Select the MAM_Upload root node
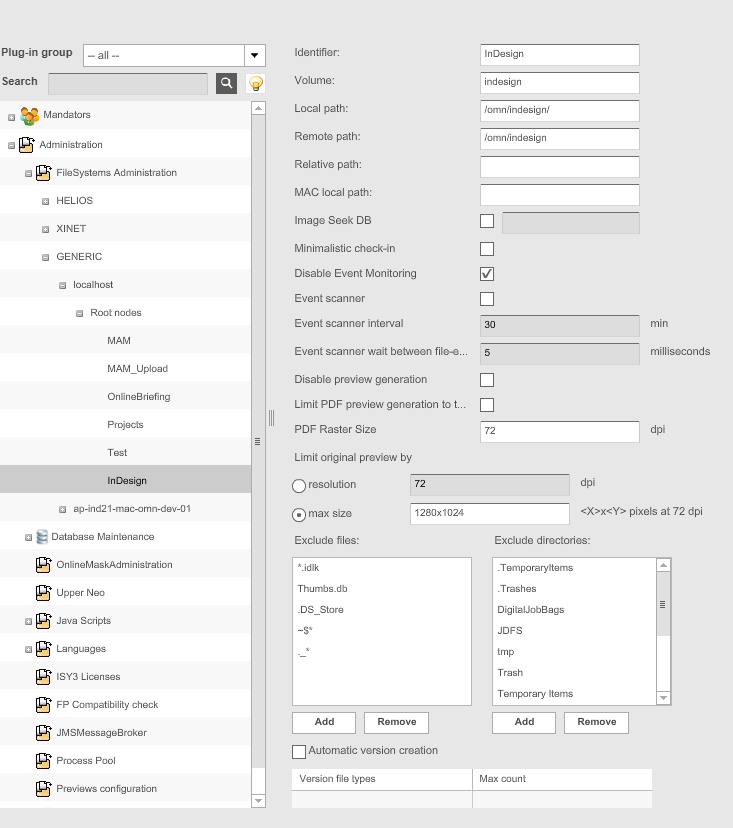Viewport: 733px width, 828px height. pyautogui.click(x=137, y=369)
